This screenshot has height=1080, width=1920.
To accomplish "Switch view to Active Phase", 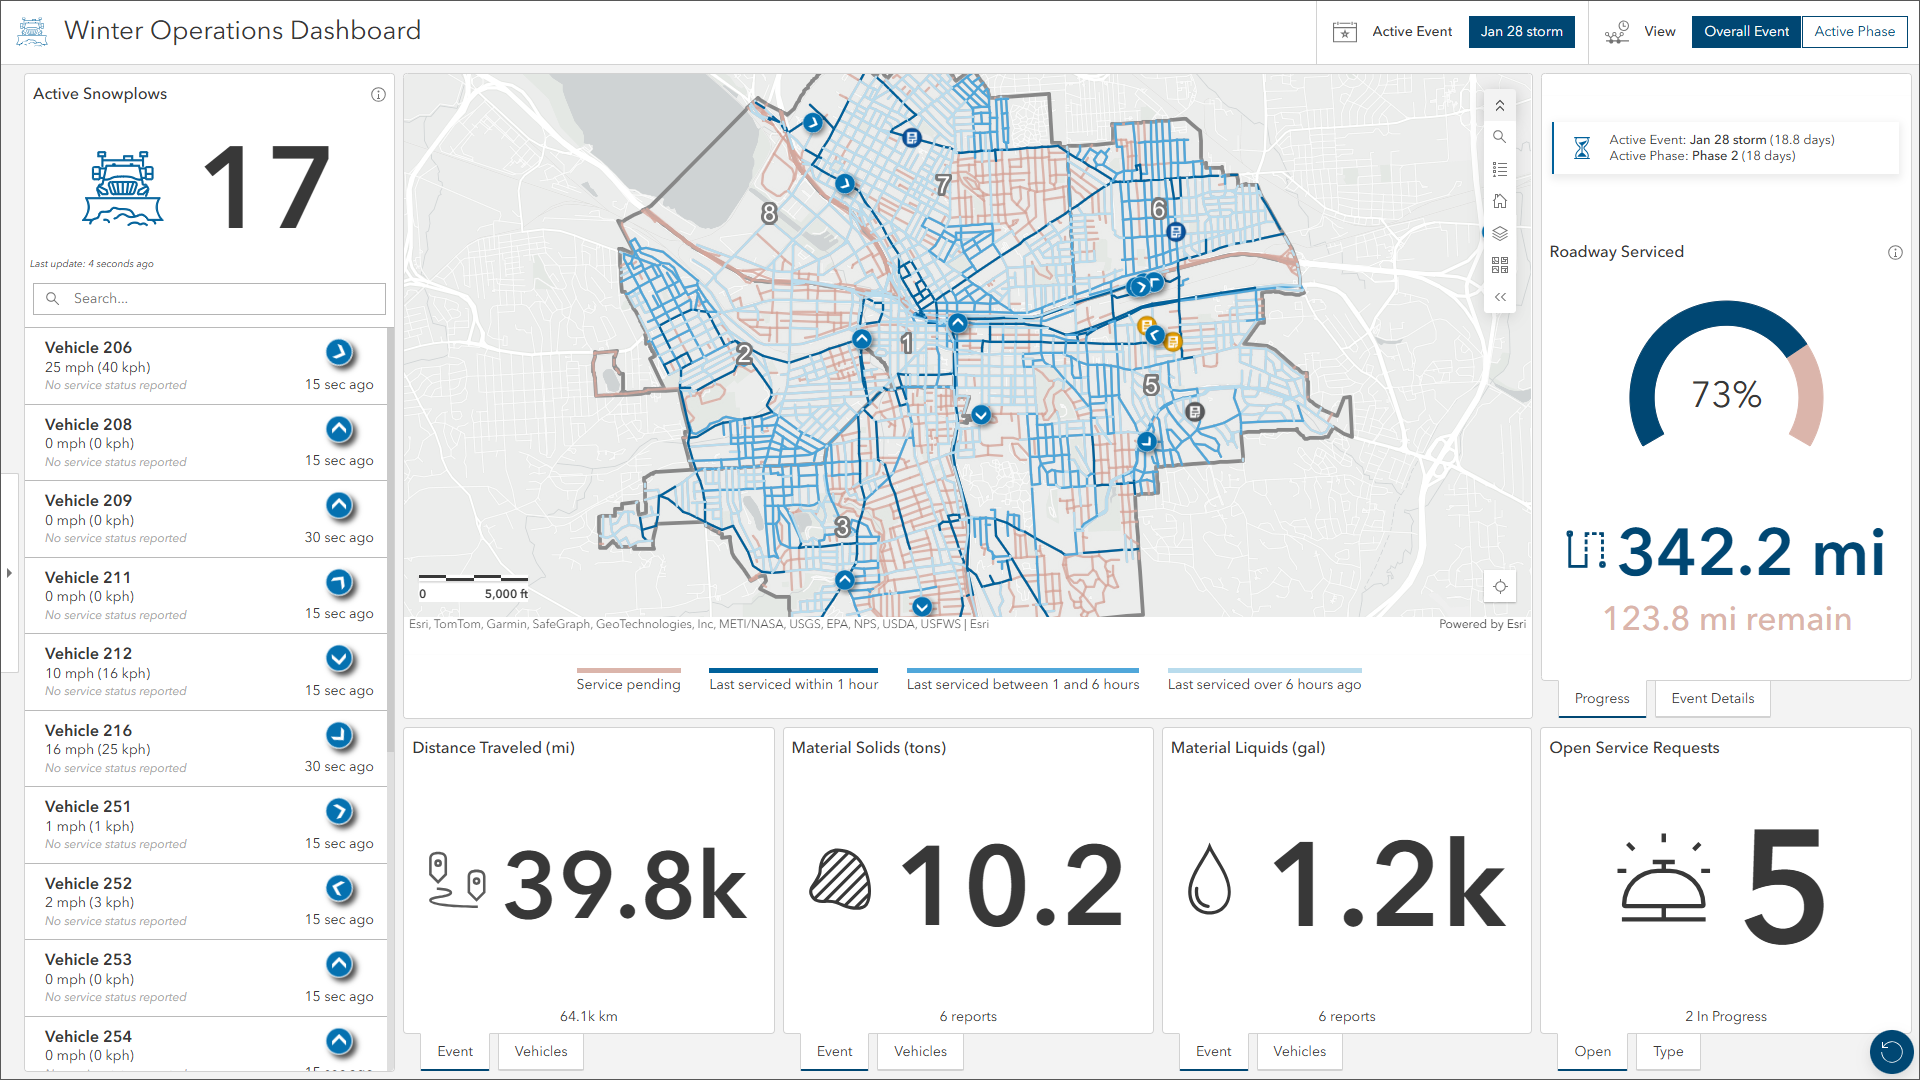I will click(x=1854, y=32).
